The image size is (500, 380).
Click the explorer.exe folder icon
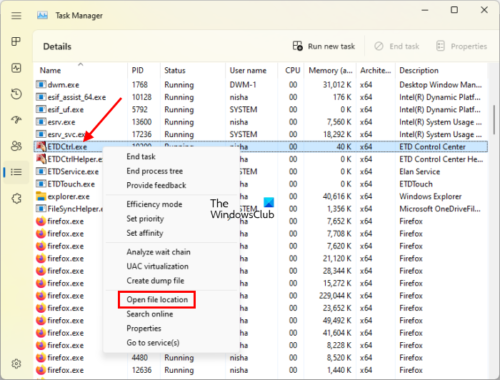click(x=41, y=196)
